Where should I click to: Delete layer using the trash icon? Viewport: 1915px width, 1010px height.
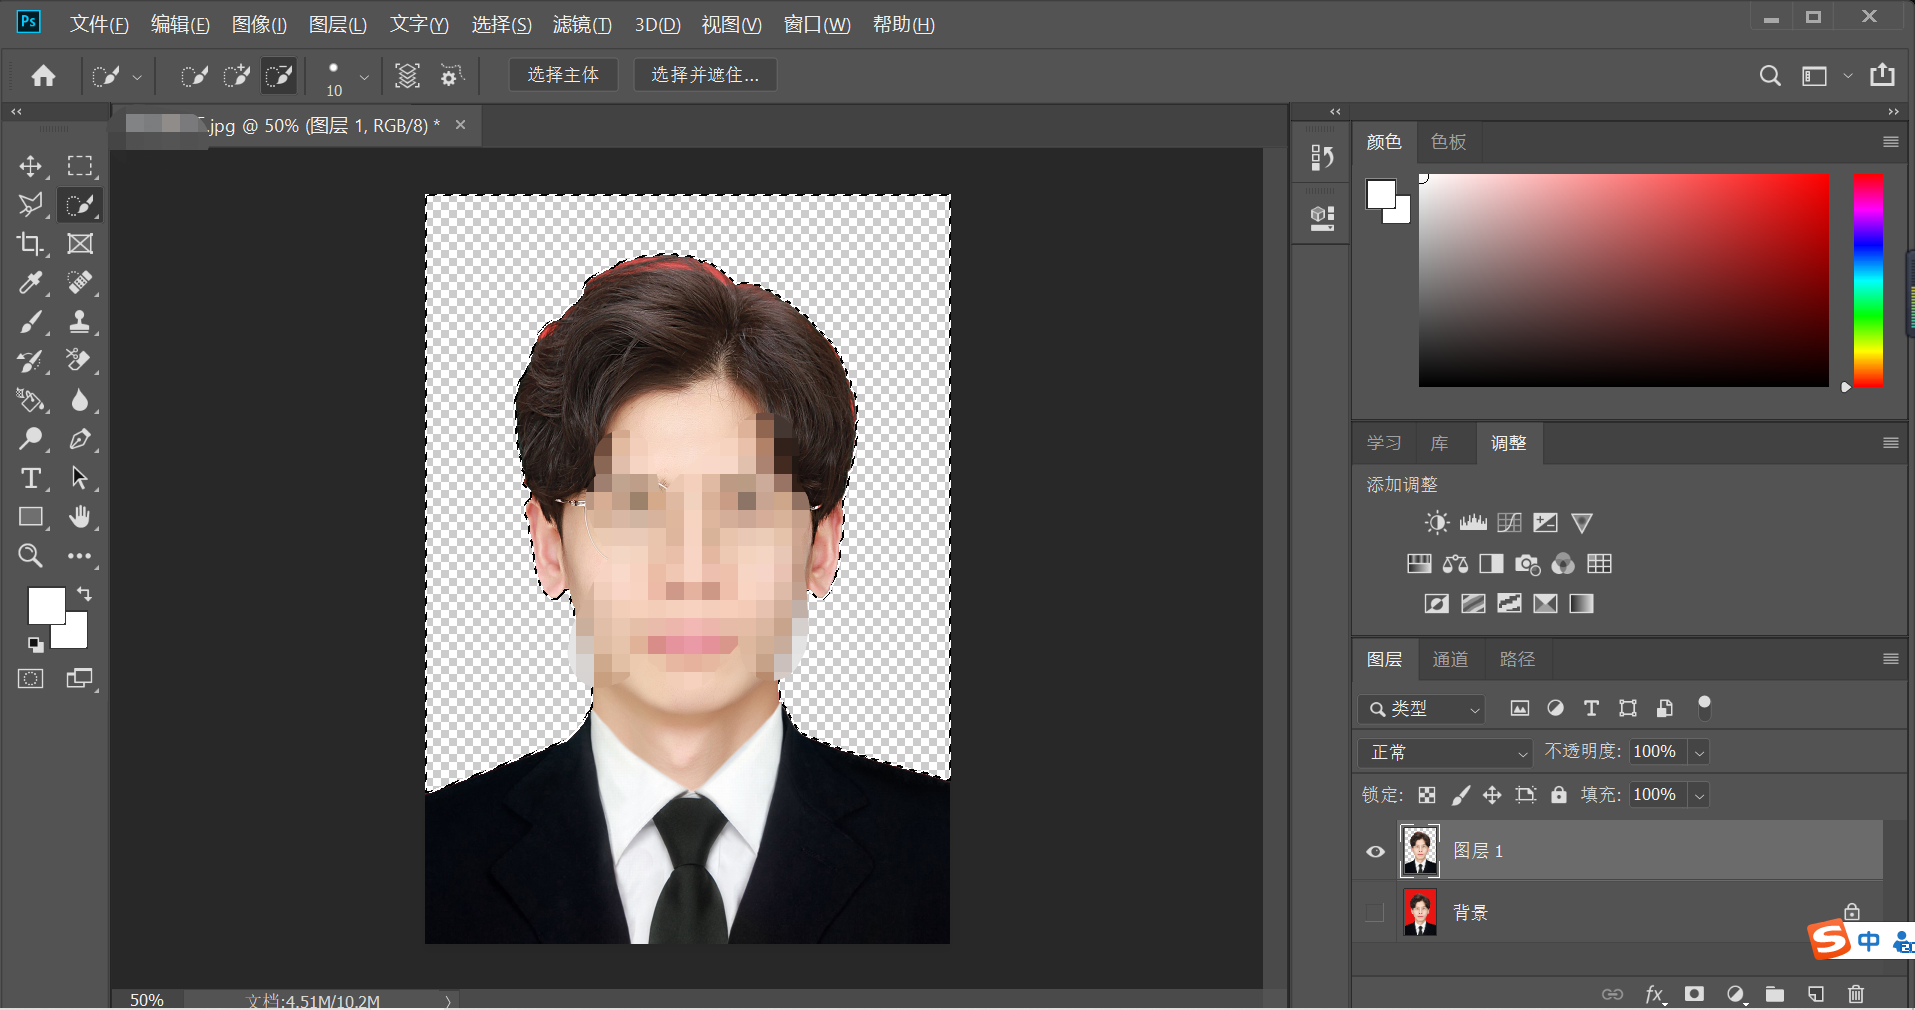click(x=1856, y=994)
